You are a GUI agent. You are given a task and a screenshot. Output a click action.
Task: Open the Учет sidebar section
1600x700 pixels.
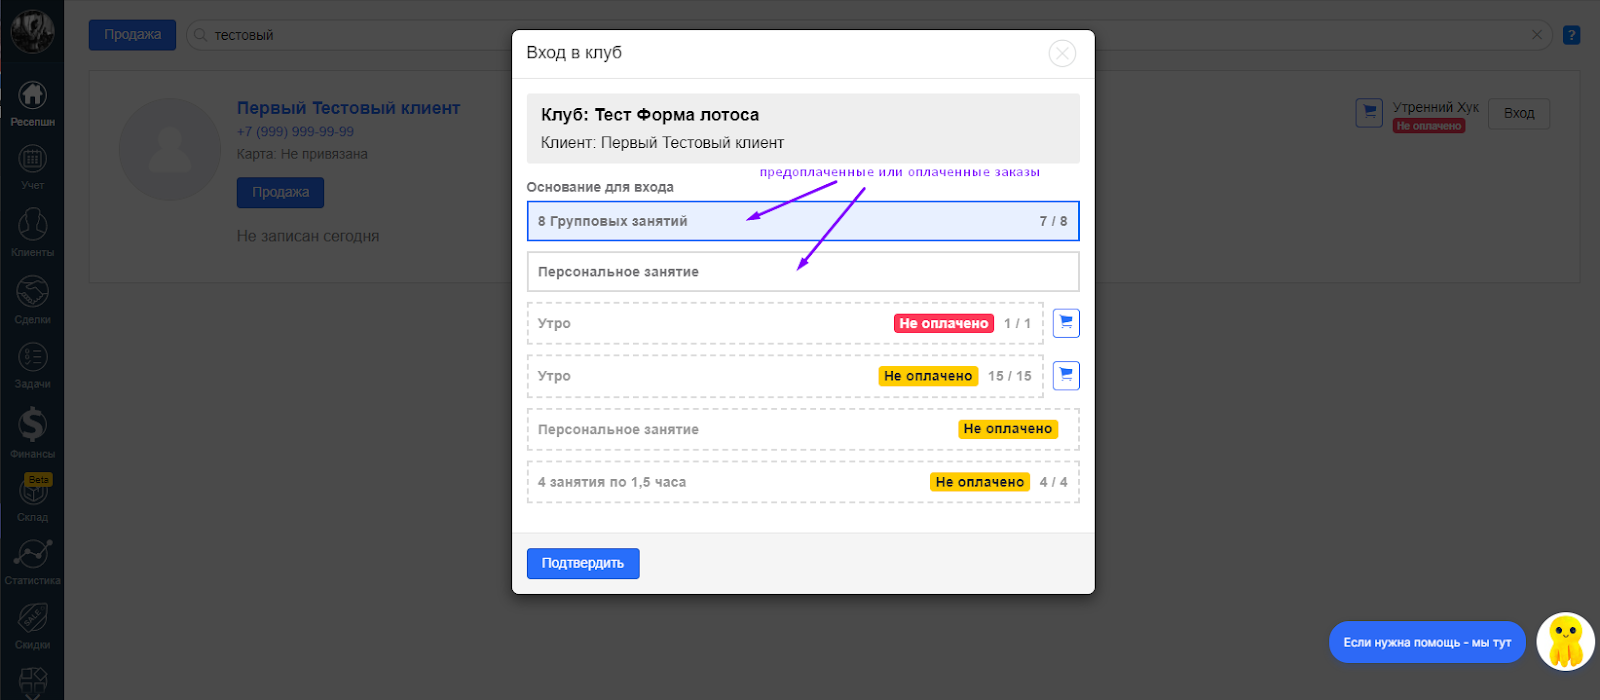pos(32,165)
